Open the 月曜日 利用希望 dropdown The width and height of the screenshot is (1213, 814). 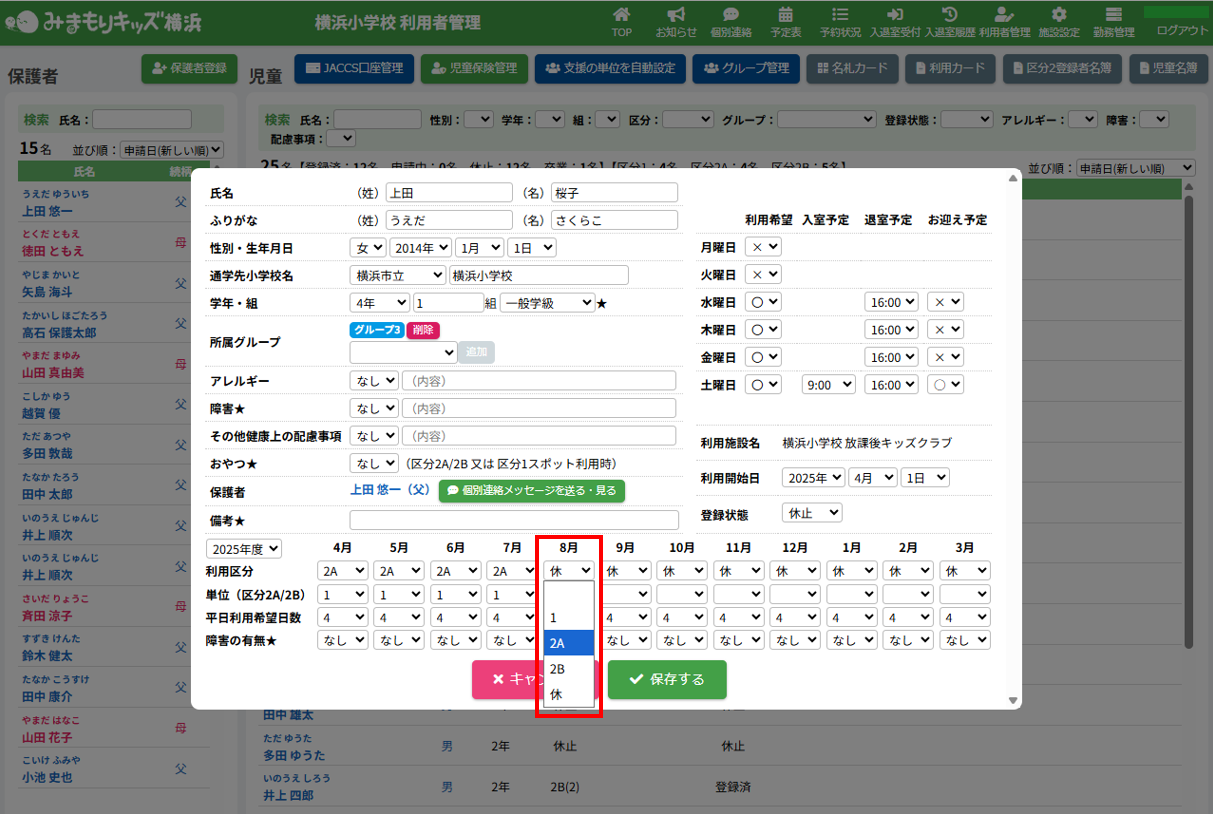point(764,247)
